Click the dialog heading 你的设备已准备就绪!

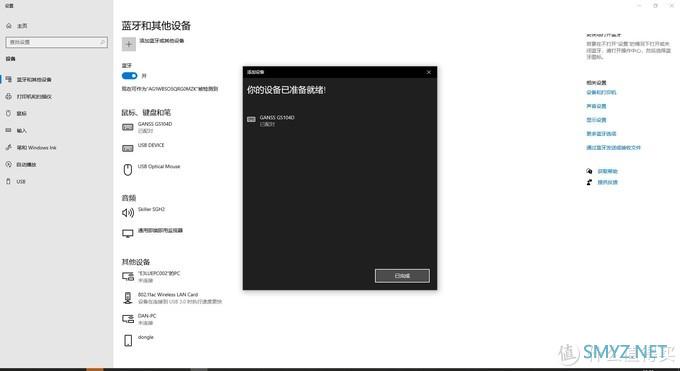(286, 90)
